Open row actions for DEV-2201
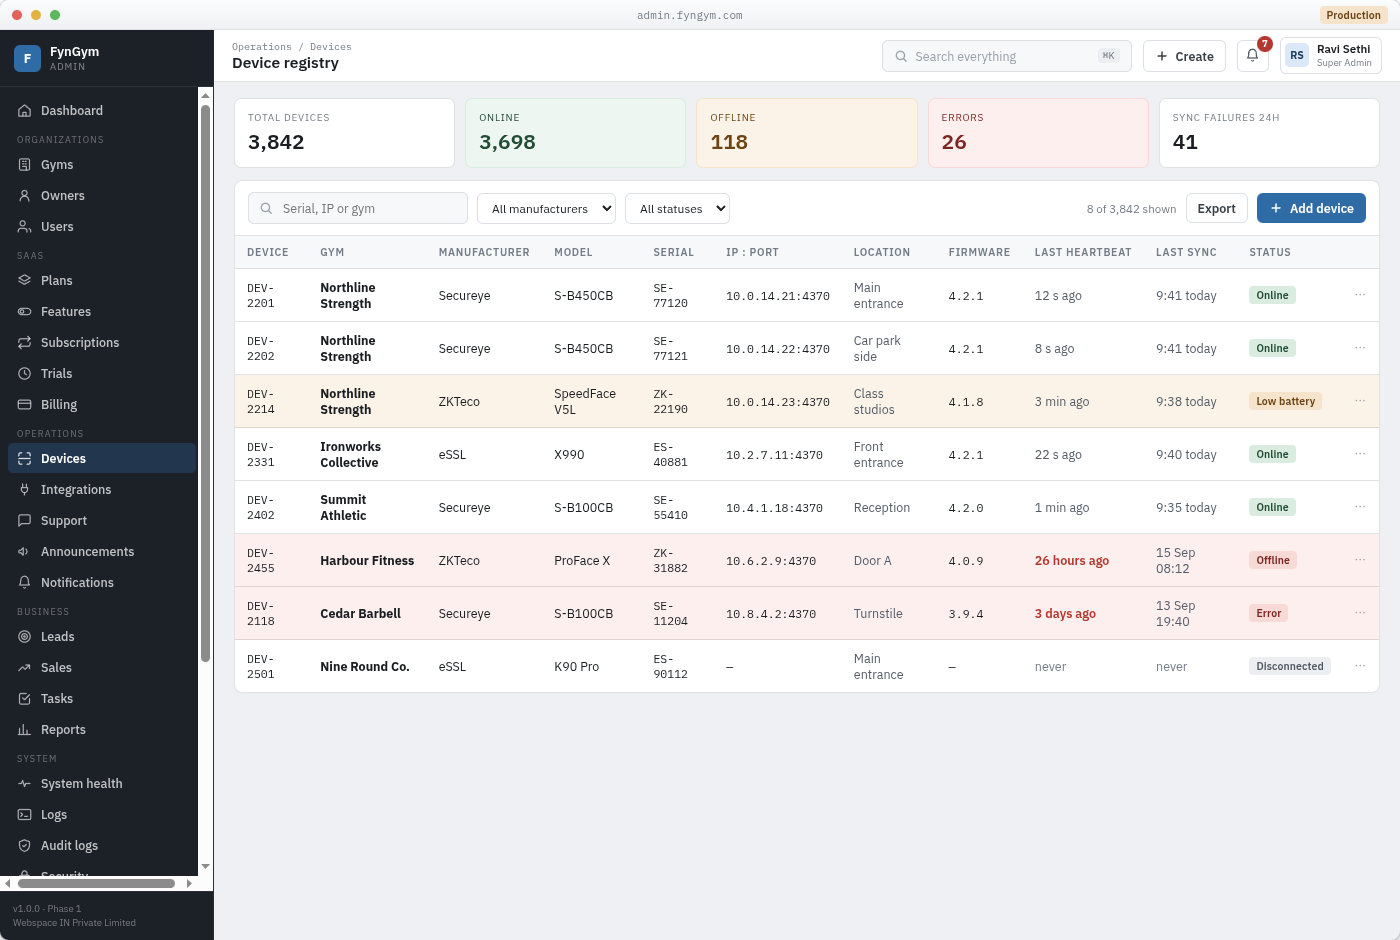The width and height of the screenshot is (1400, 940). (x=1360, y=295)
